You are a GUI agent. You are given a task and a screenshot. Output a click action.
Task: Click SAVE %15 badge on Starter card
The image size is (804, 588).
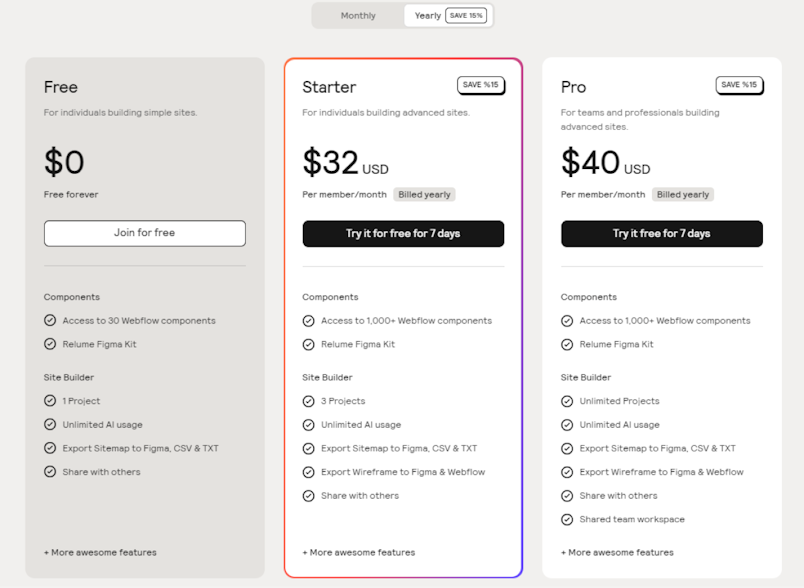pos(481,85)
